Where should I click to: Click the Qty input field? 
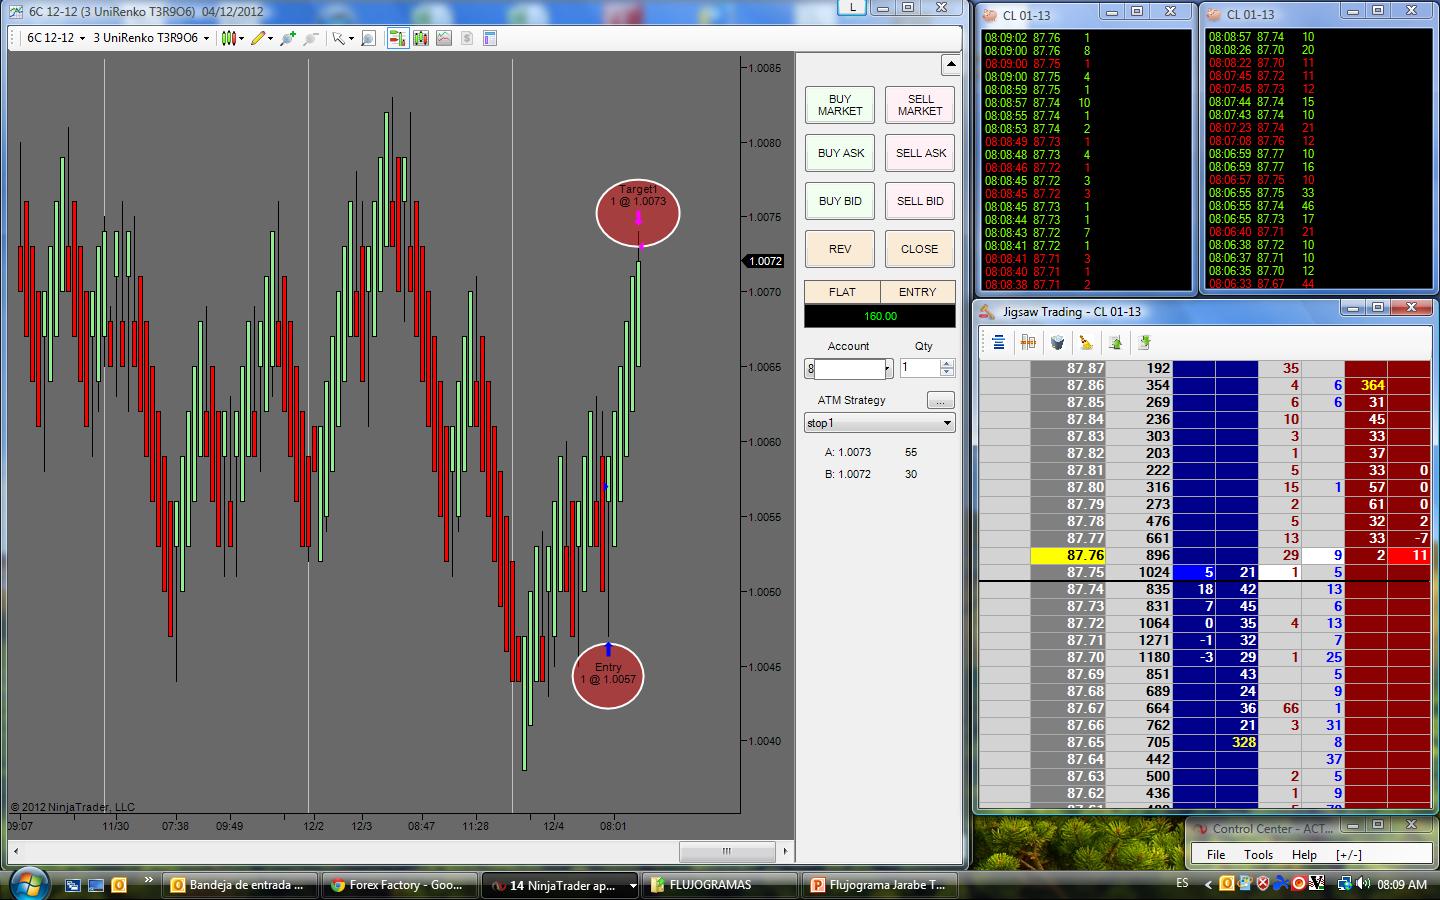920,368
